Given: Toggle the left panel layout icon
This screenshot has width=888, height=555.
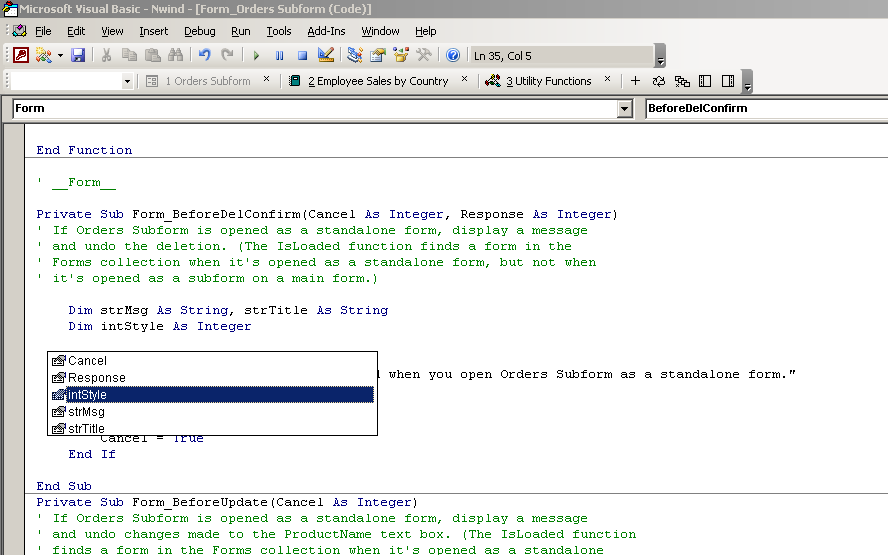Looking at the screenshot, I should pos(705,81).
